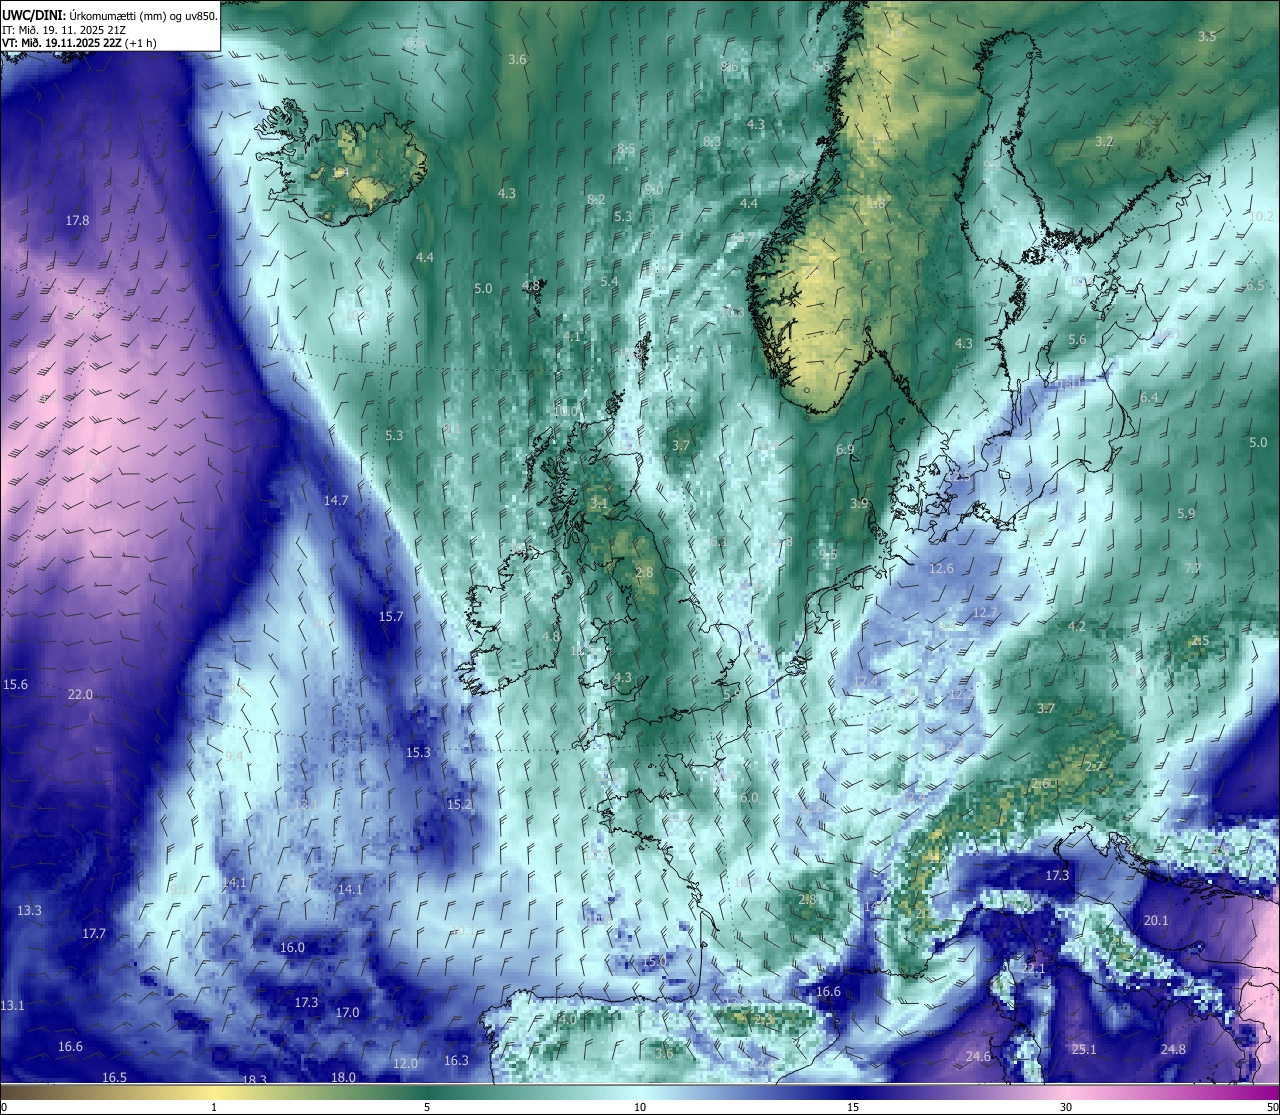Click the 16.3 value on the map
This screenshot has height=1115, width=1280.
(x=456, y=1060)
